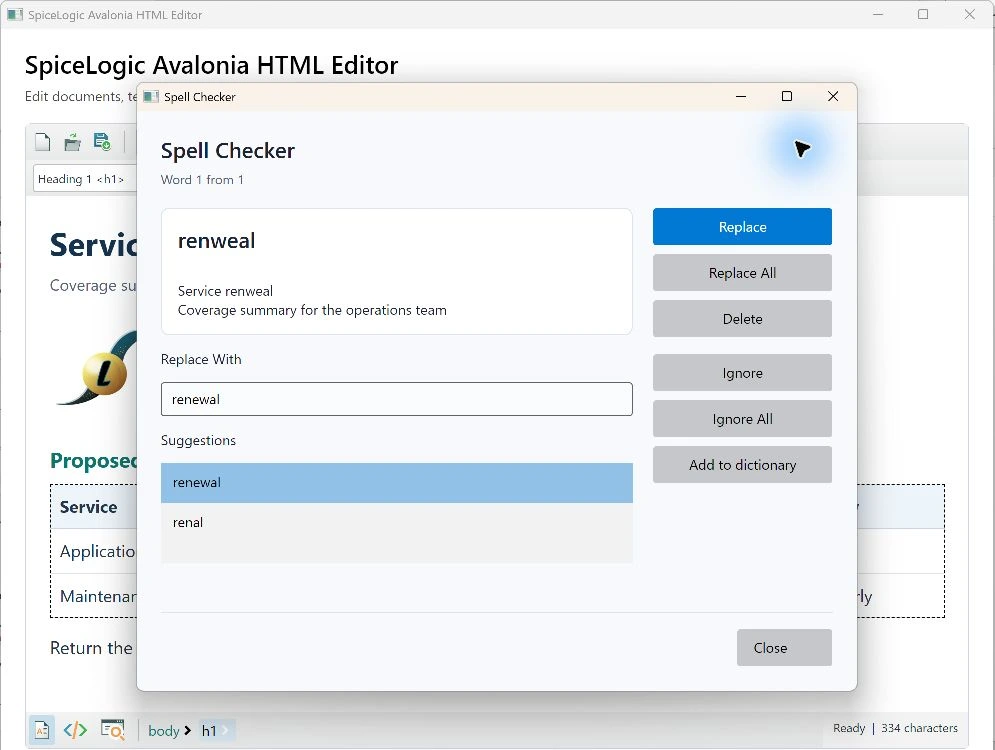Click the Save document floppy disk icon
This screenshot has height=750, width=995.
click(x=102, y=141)
